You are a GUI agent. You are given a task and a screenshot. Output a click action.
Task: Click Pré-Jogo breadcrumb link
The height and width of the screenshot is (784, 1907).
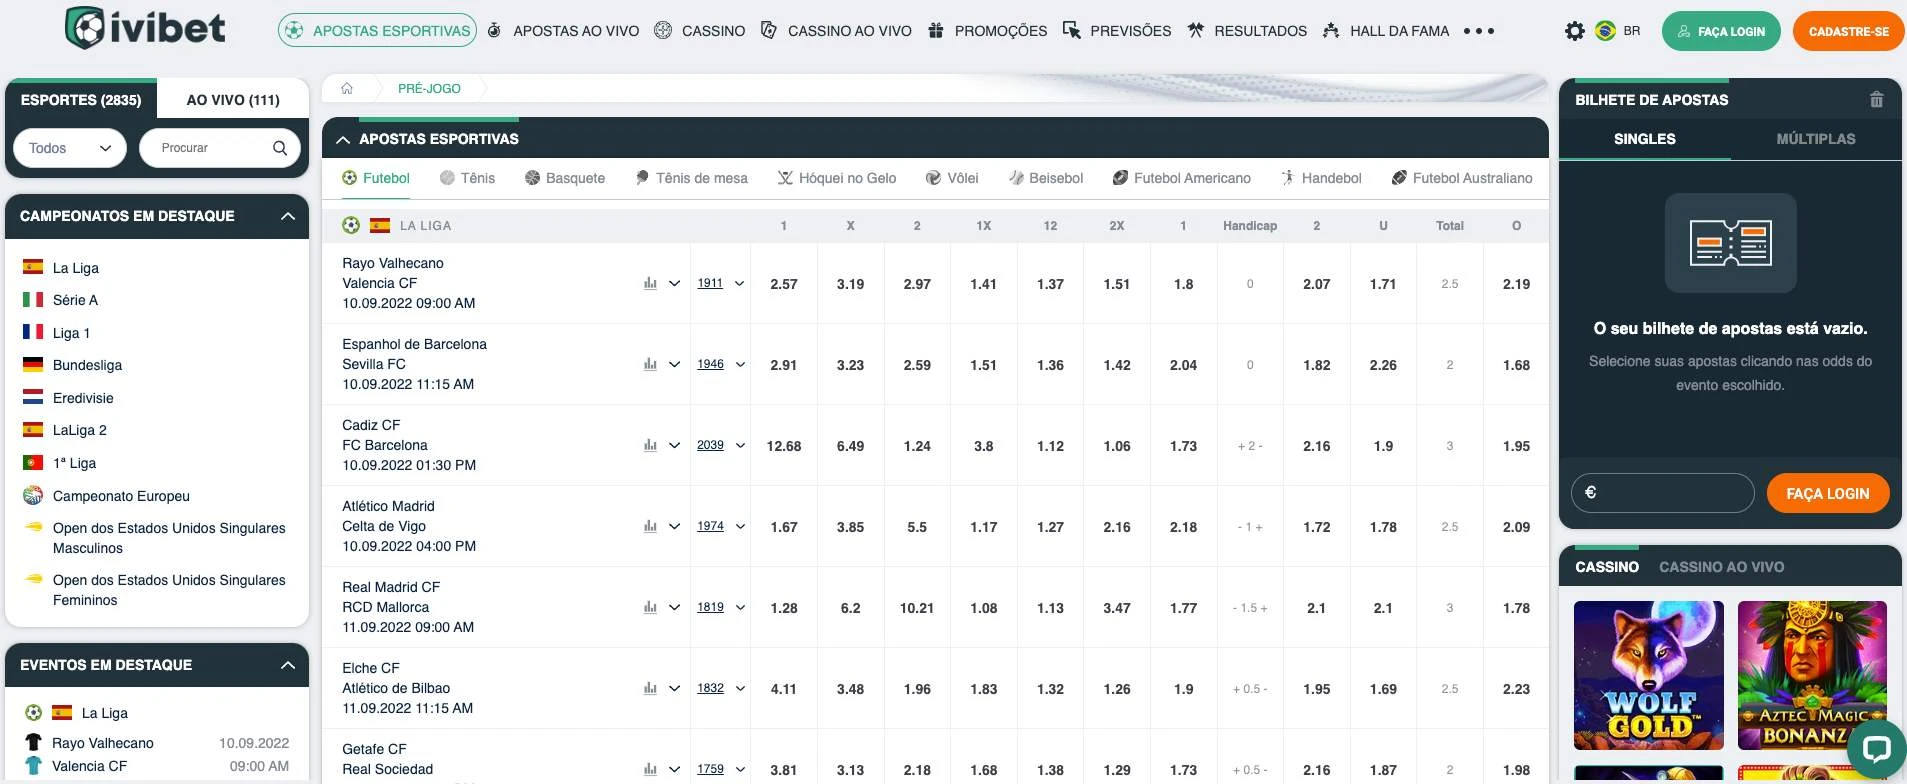coord(429,88)
